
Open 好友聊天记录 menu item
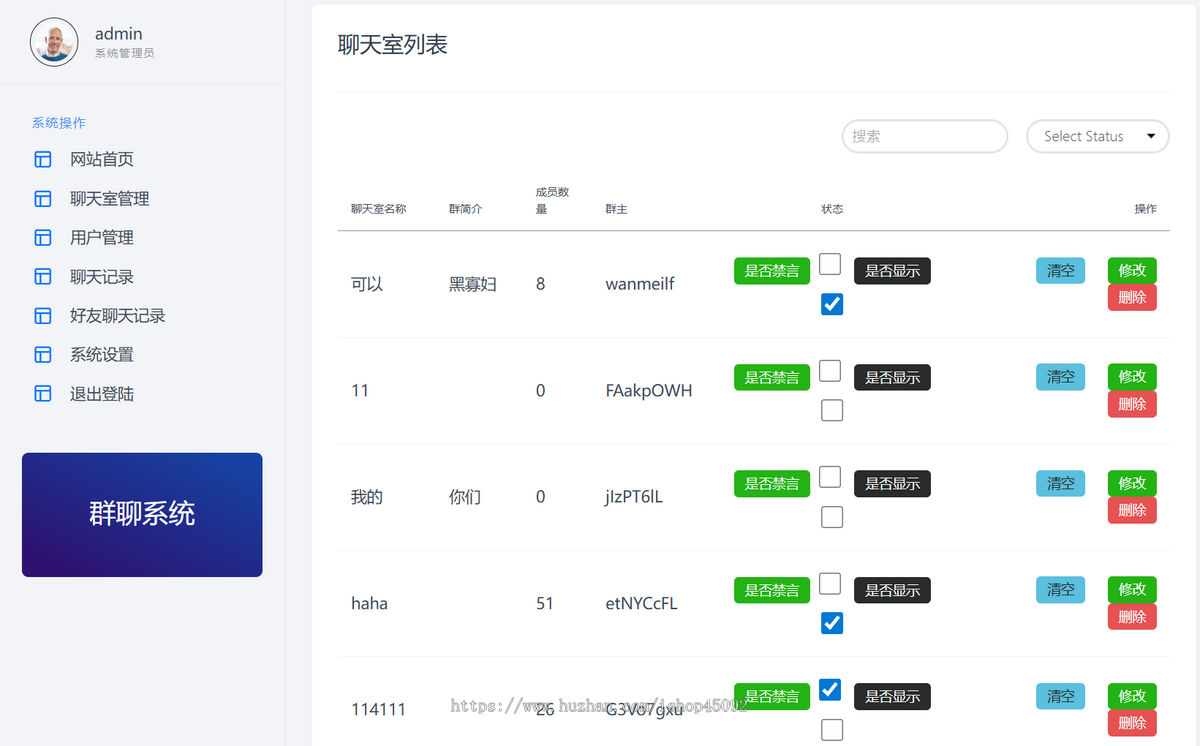point(118,316)
